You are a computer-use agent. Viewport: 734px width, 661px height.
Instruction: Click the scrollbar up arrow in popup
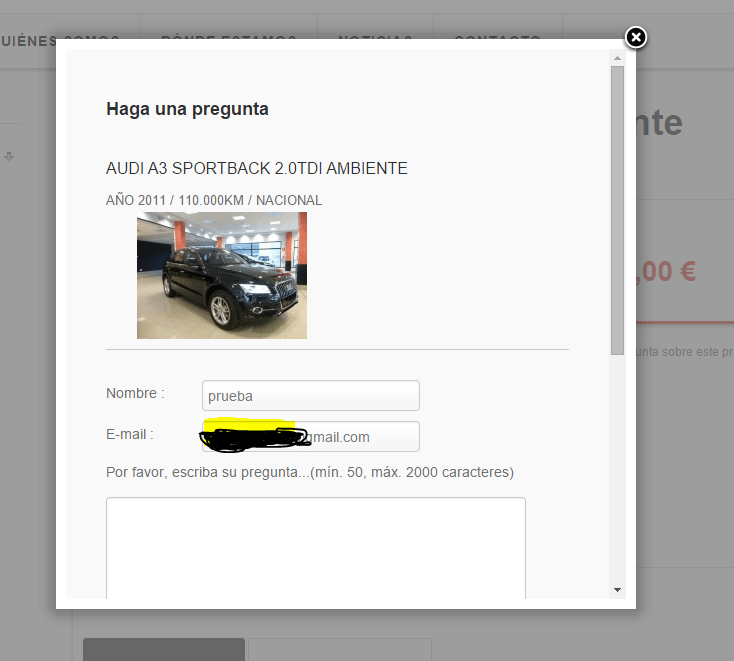[x=617, y=58]
